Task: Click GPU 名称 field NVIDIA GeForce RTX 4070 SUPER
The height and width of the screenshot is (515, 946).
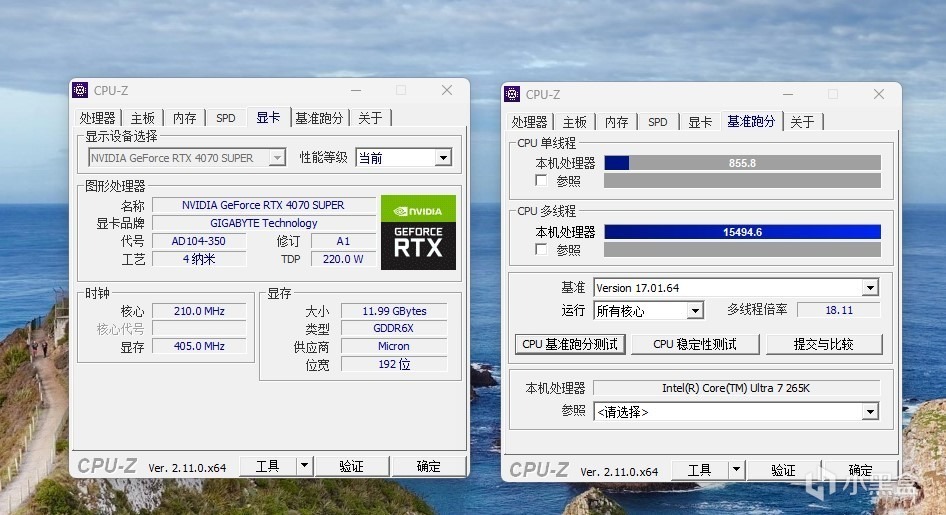Action: tap(264, 205)
